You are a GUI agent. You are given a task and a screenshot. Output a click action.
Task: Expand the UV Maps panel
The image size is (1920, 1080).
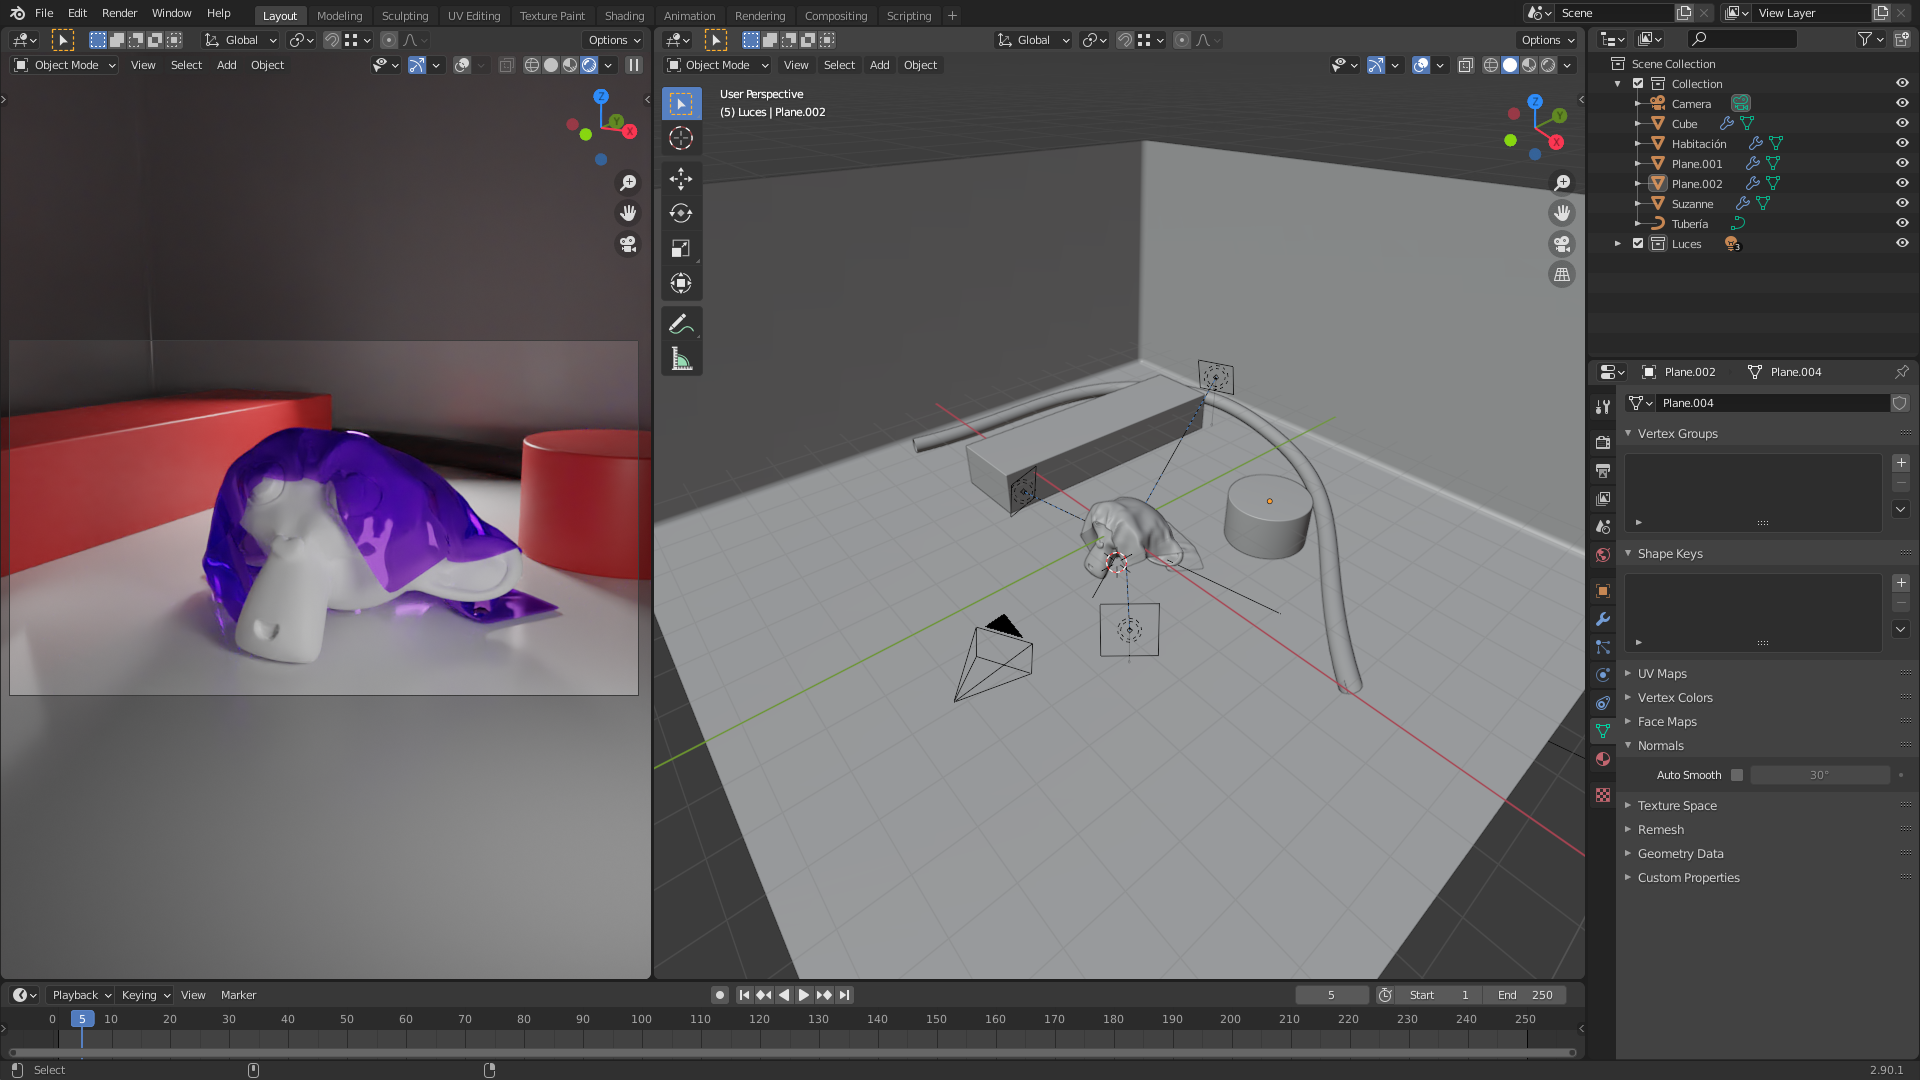point(1662,673)
